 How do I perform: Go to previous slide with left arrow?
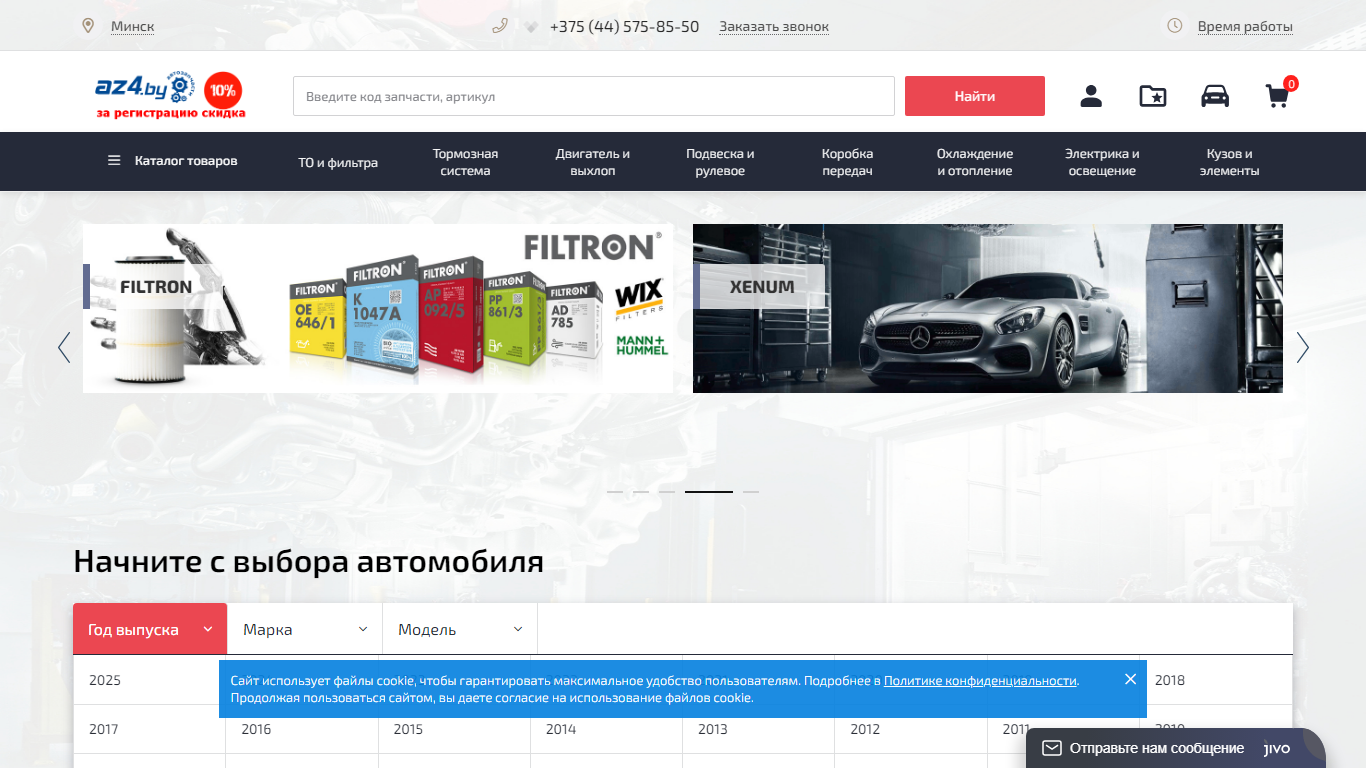64,347
